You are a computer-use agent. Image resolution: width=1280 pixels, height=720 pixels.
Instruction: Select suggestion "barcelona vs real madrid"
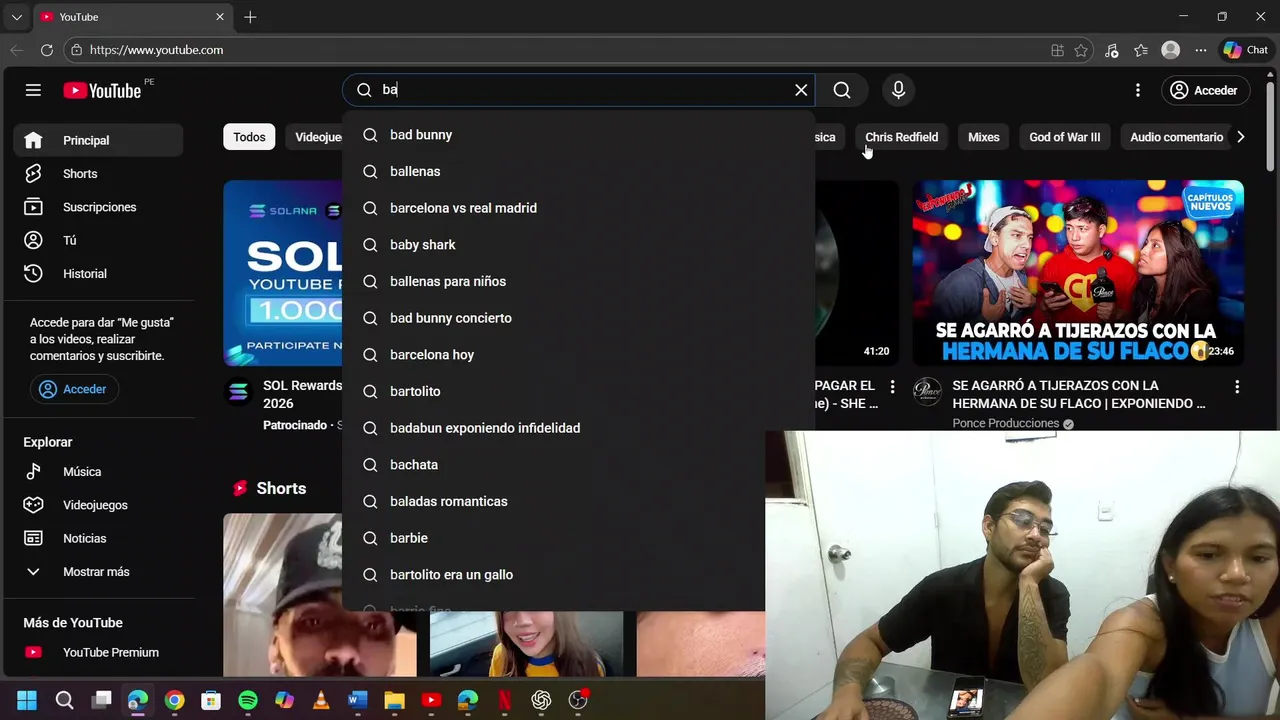578,208
